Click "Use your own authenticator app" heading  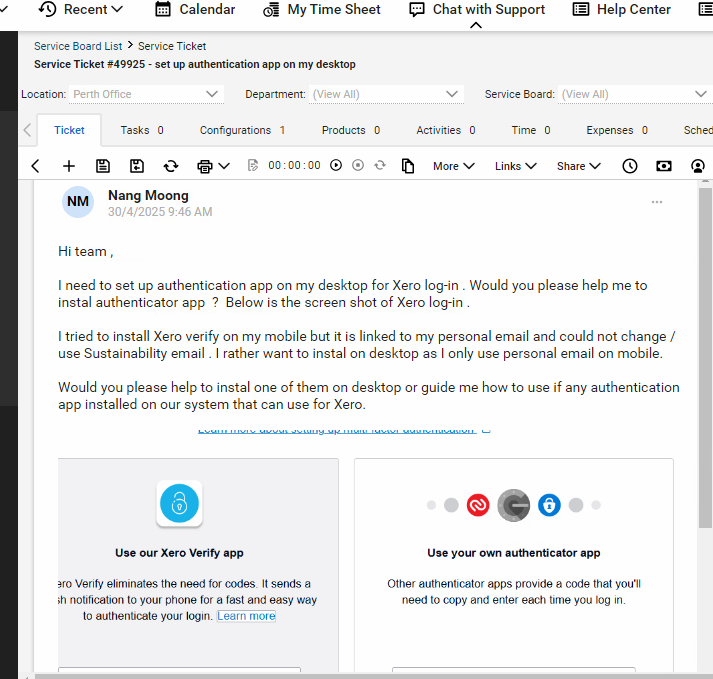pyautogui.click(x=514, y=553)
